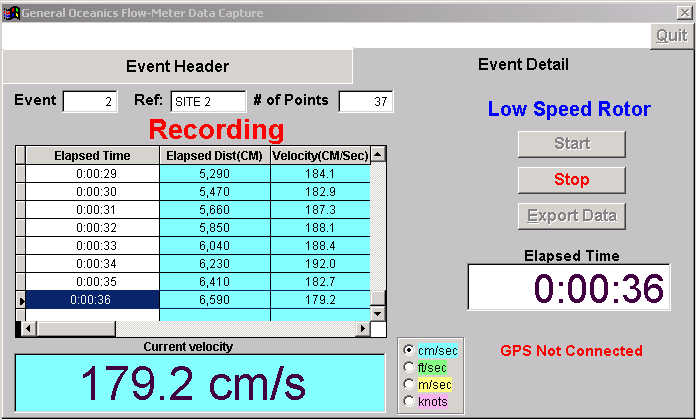The image size is (696, 420).
Task: Close the Flow-Meter Data Capture window
Action: [x=684, y=12]
